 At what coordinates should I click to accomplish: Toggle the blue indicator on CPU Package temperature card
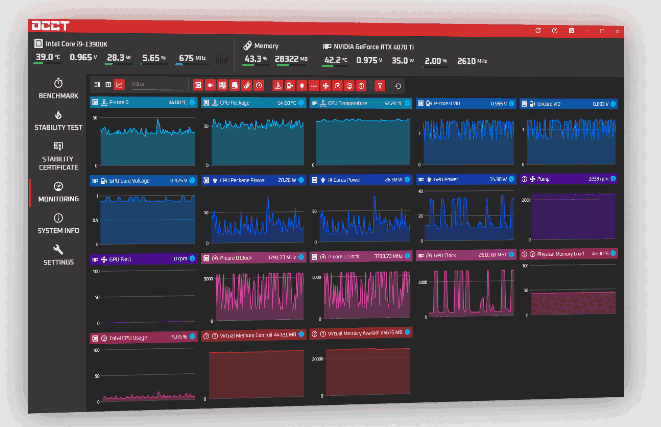(x=301, y=102)
